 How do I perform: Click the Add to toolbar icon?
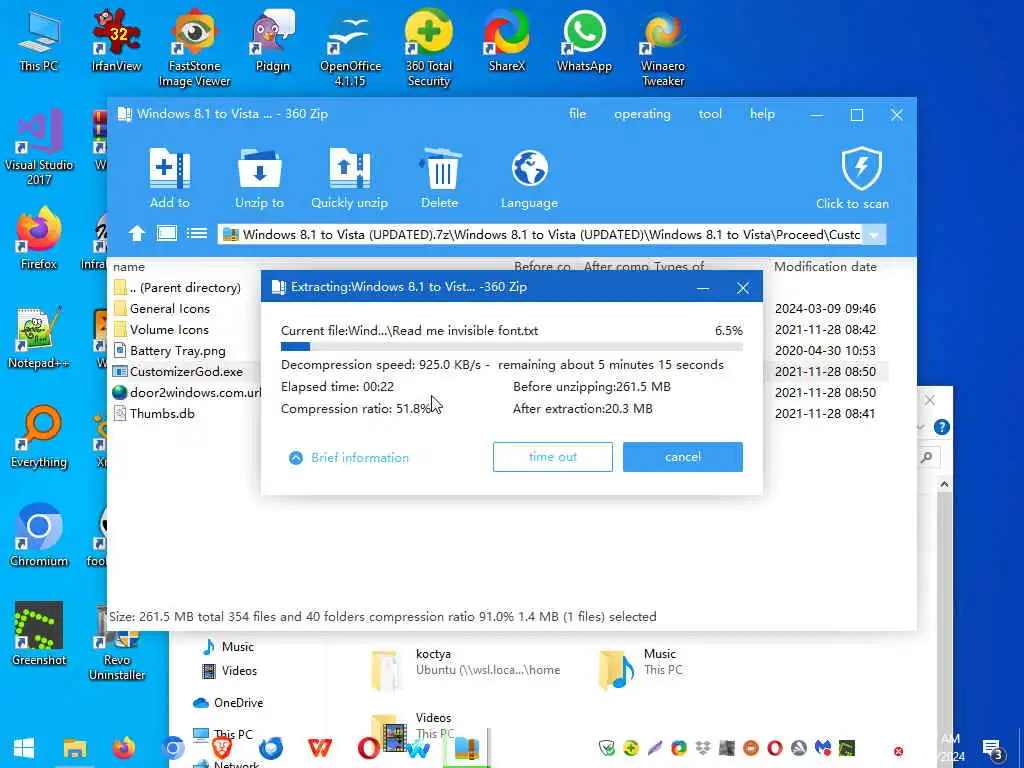(170, 168)
